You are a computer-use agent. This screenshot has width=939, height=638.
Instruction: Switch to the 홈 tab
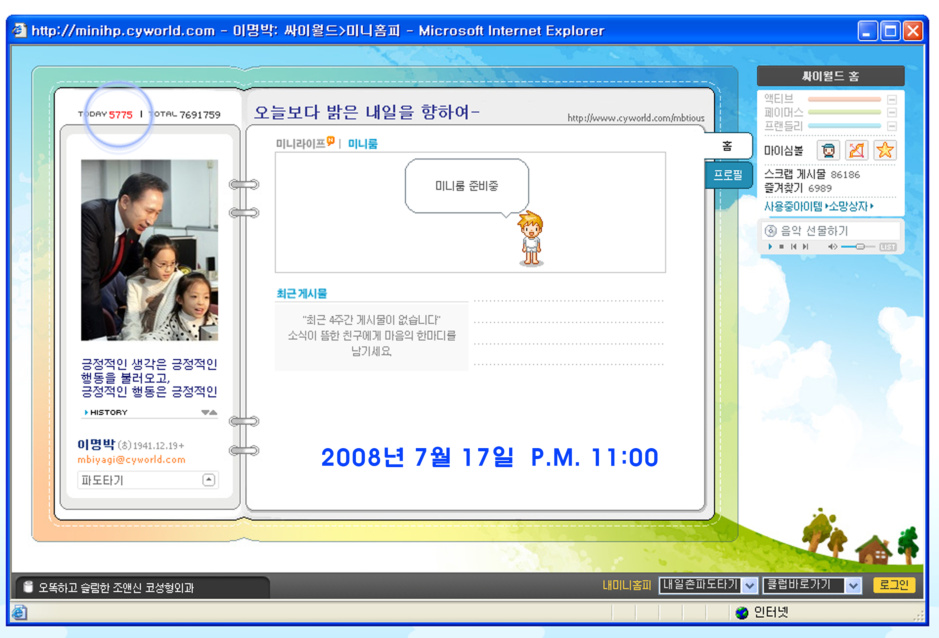point(727,146)
